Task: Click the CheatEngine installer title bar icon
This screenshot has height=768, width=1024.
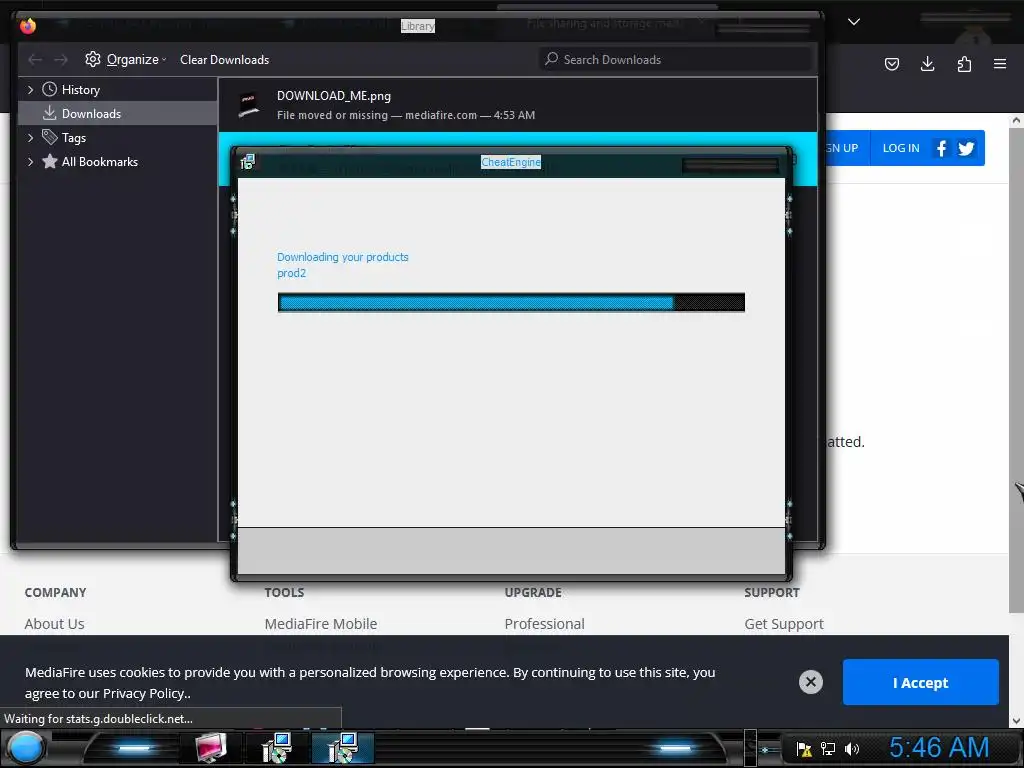Action: 248,162
